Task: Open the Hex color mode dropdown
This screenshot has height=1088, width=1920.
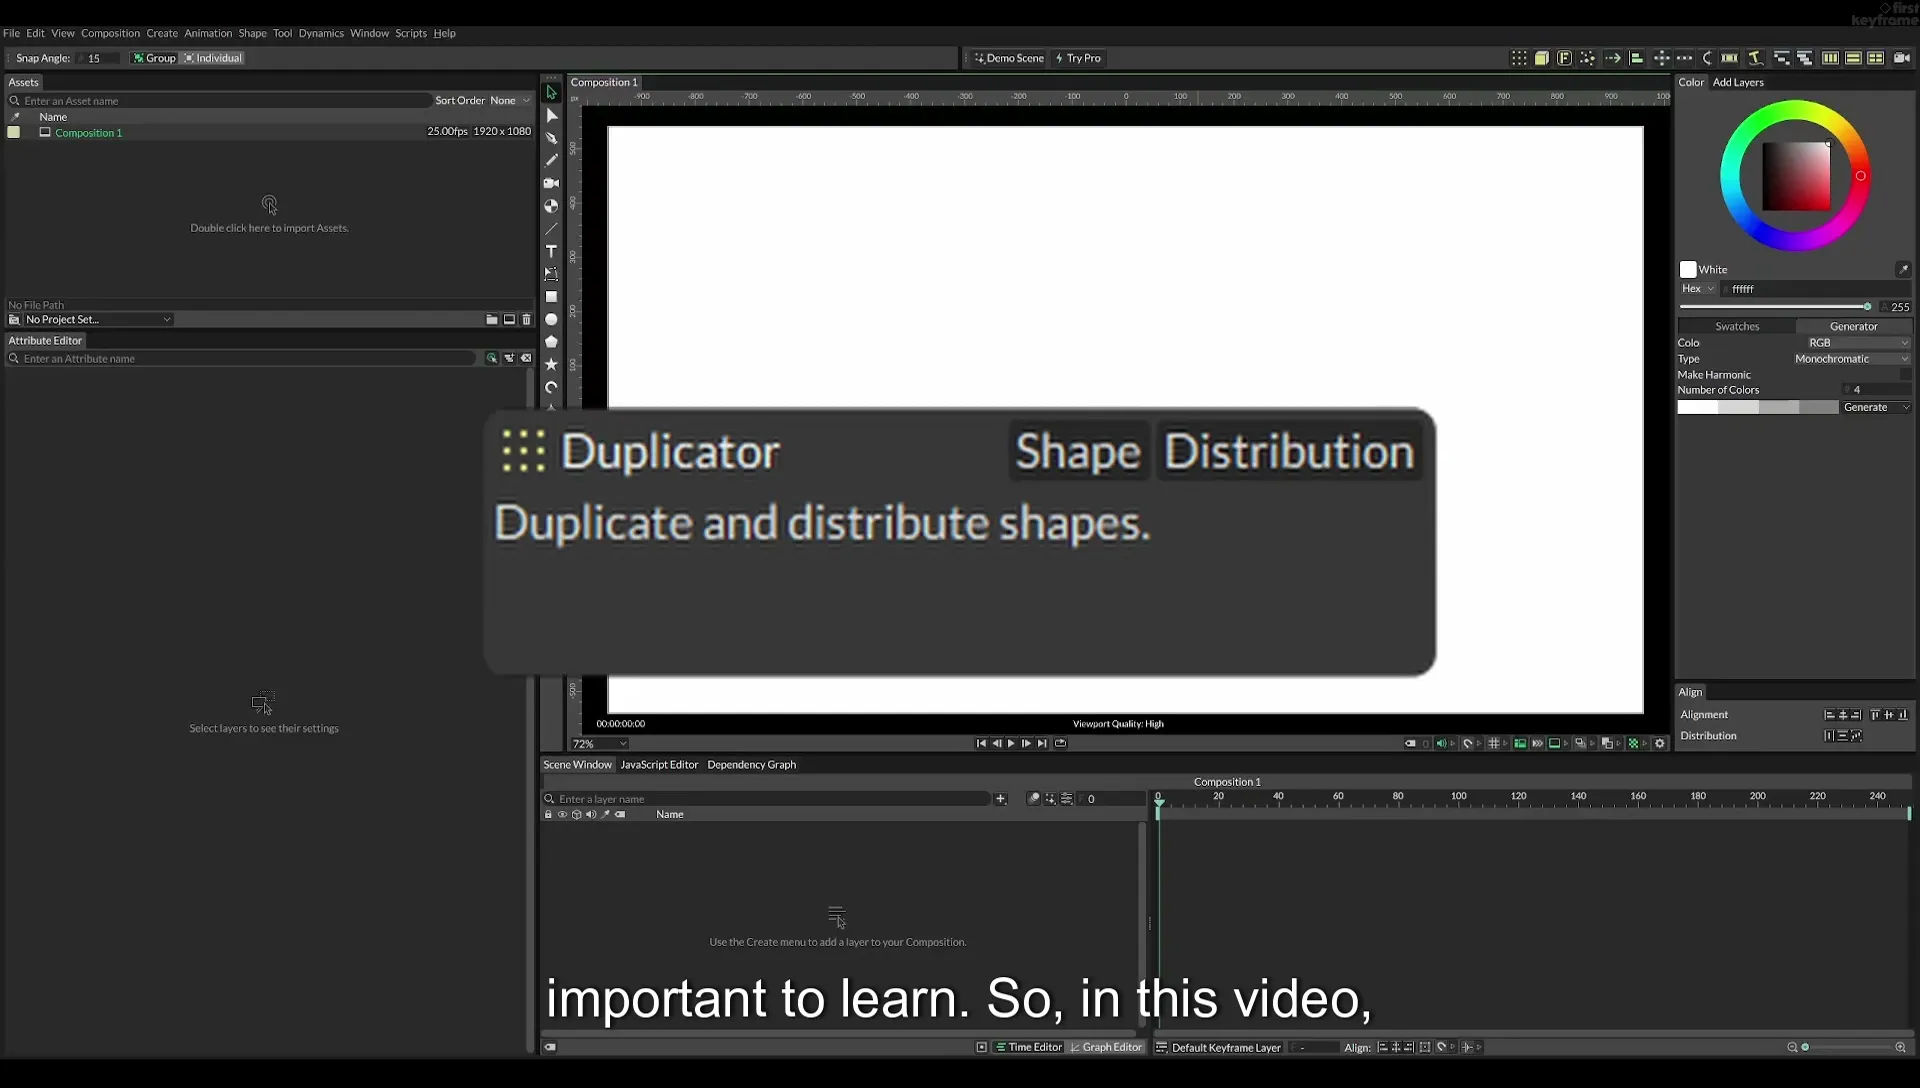Action: pyautogui.click(x=1698, y=289)
